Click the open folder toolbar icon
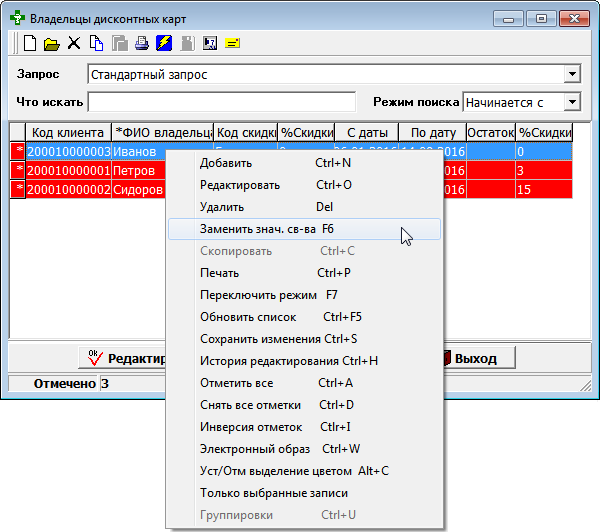 point(51,43)
